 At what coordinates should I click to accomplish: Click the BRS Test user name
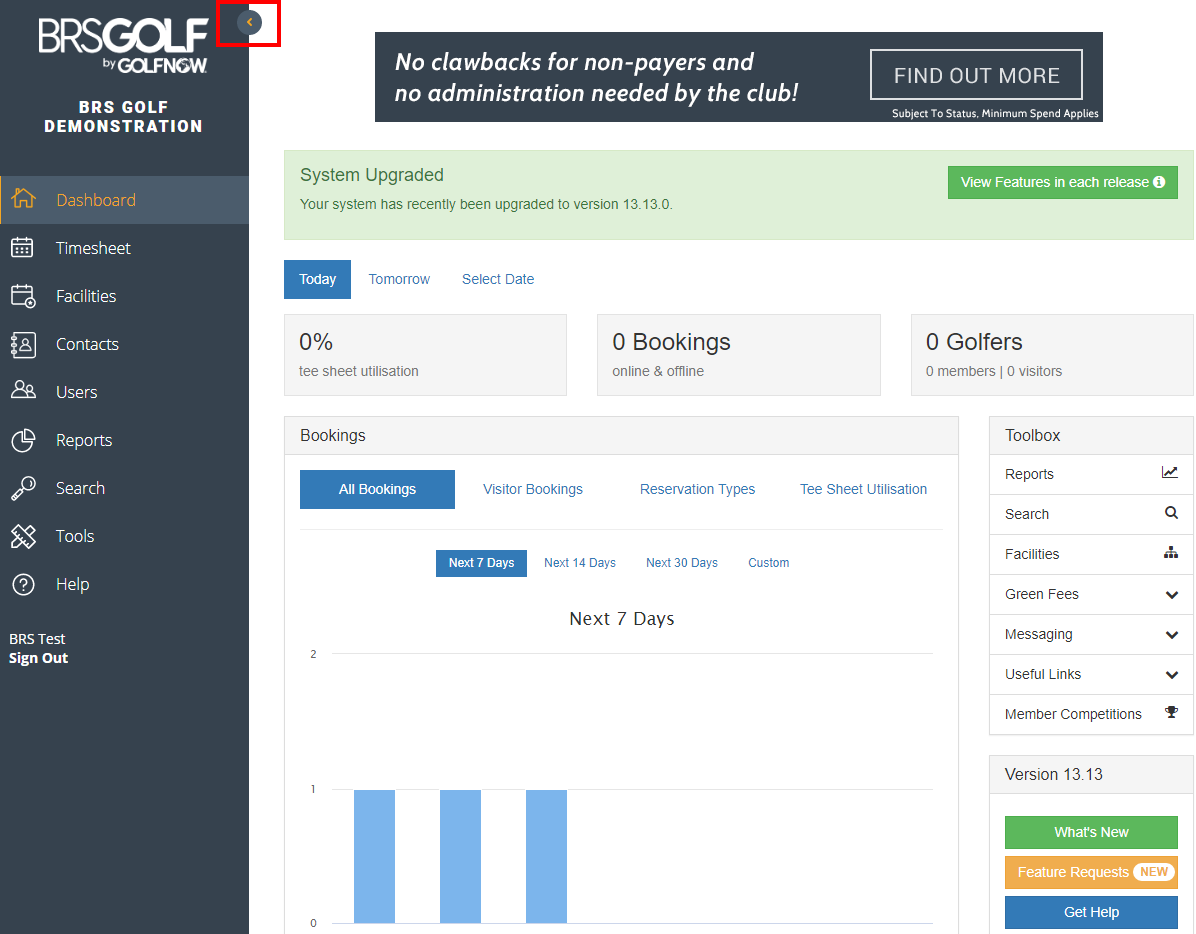coord(37,639)
